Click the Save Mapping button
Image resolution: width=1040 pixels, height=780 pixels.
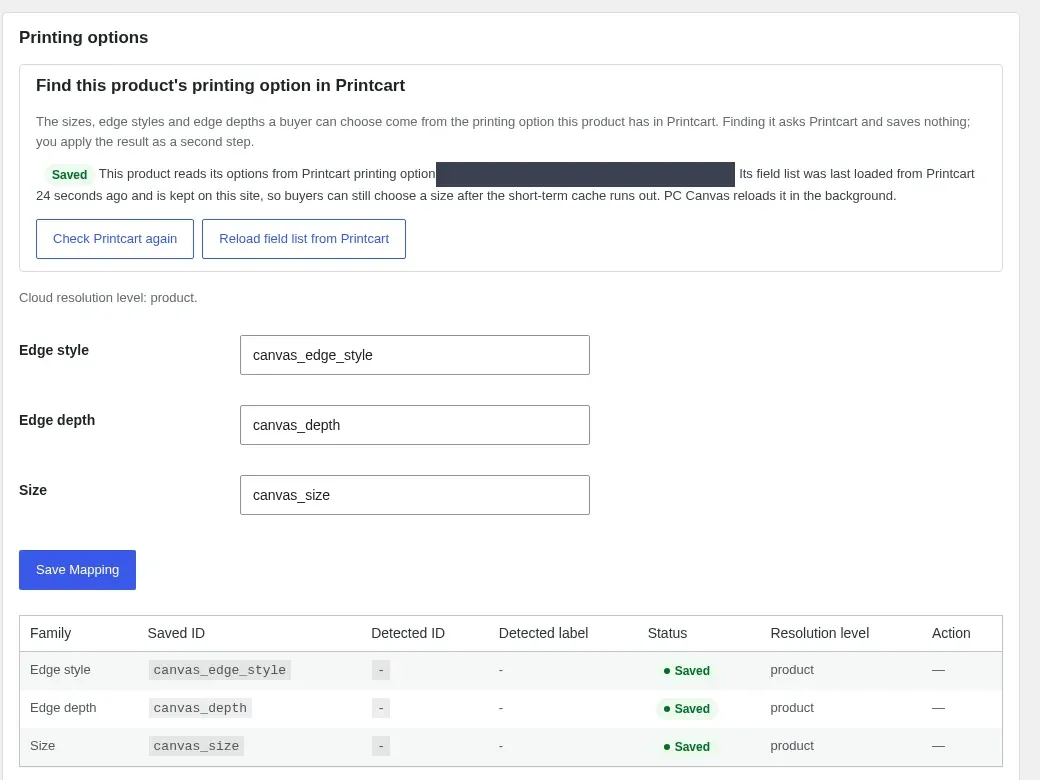tap(77, 570)
